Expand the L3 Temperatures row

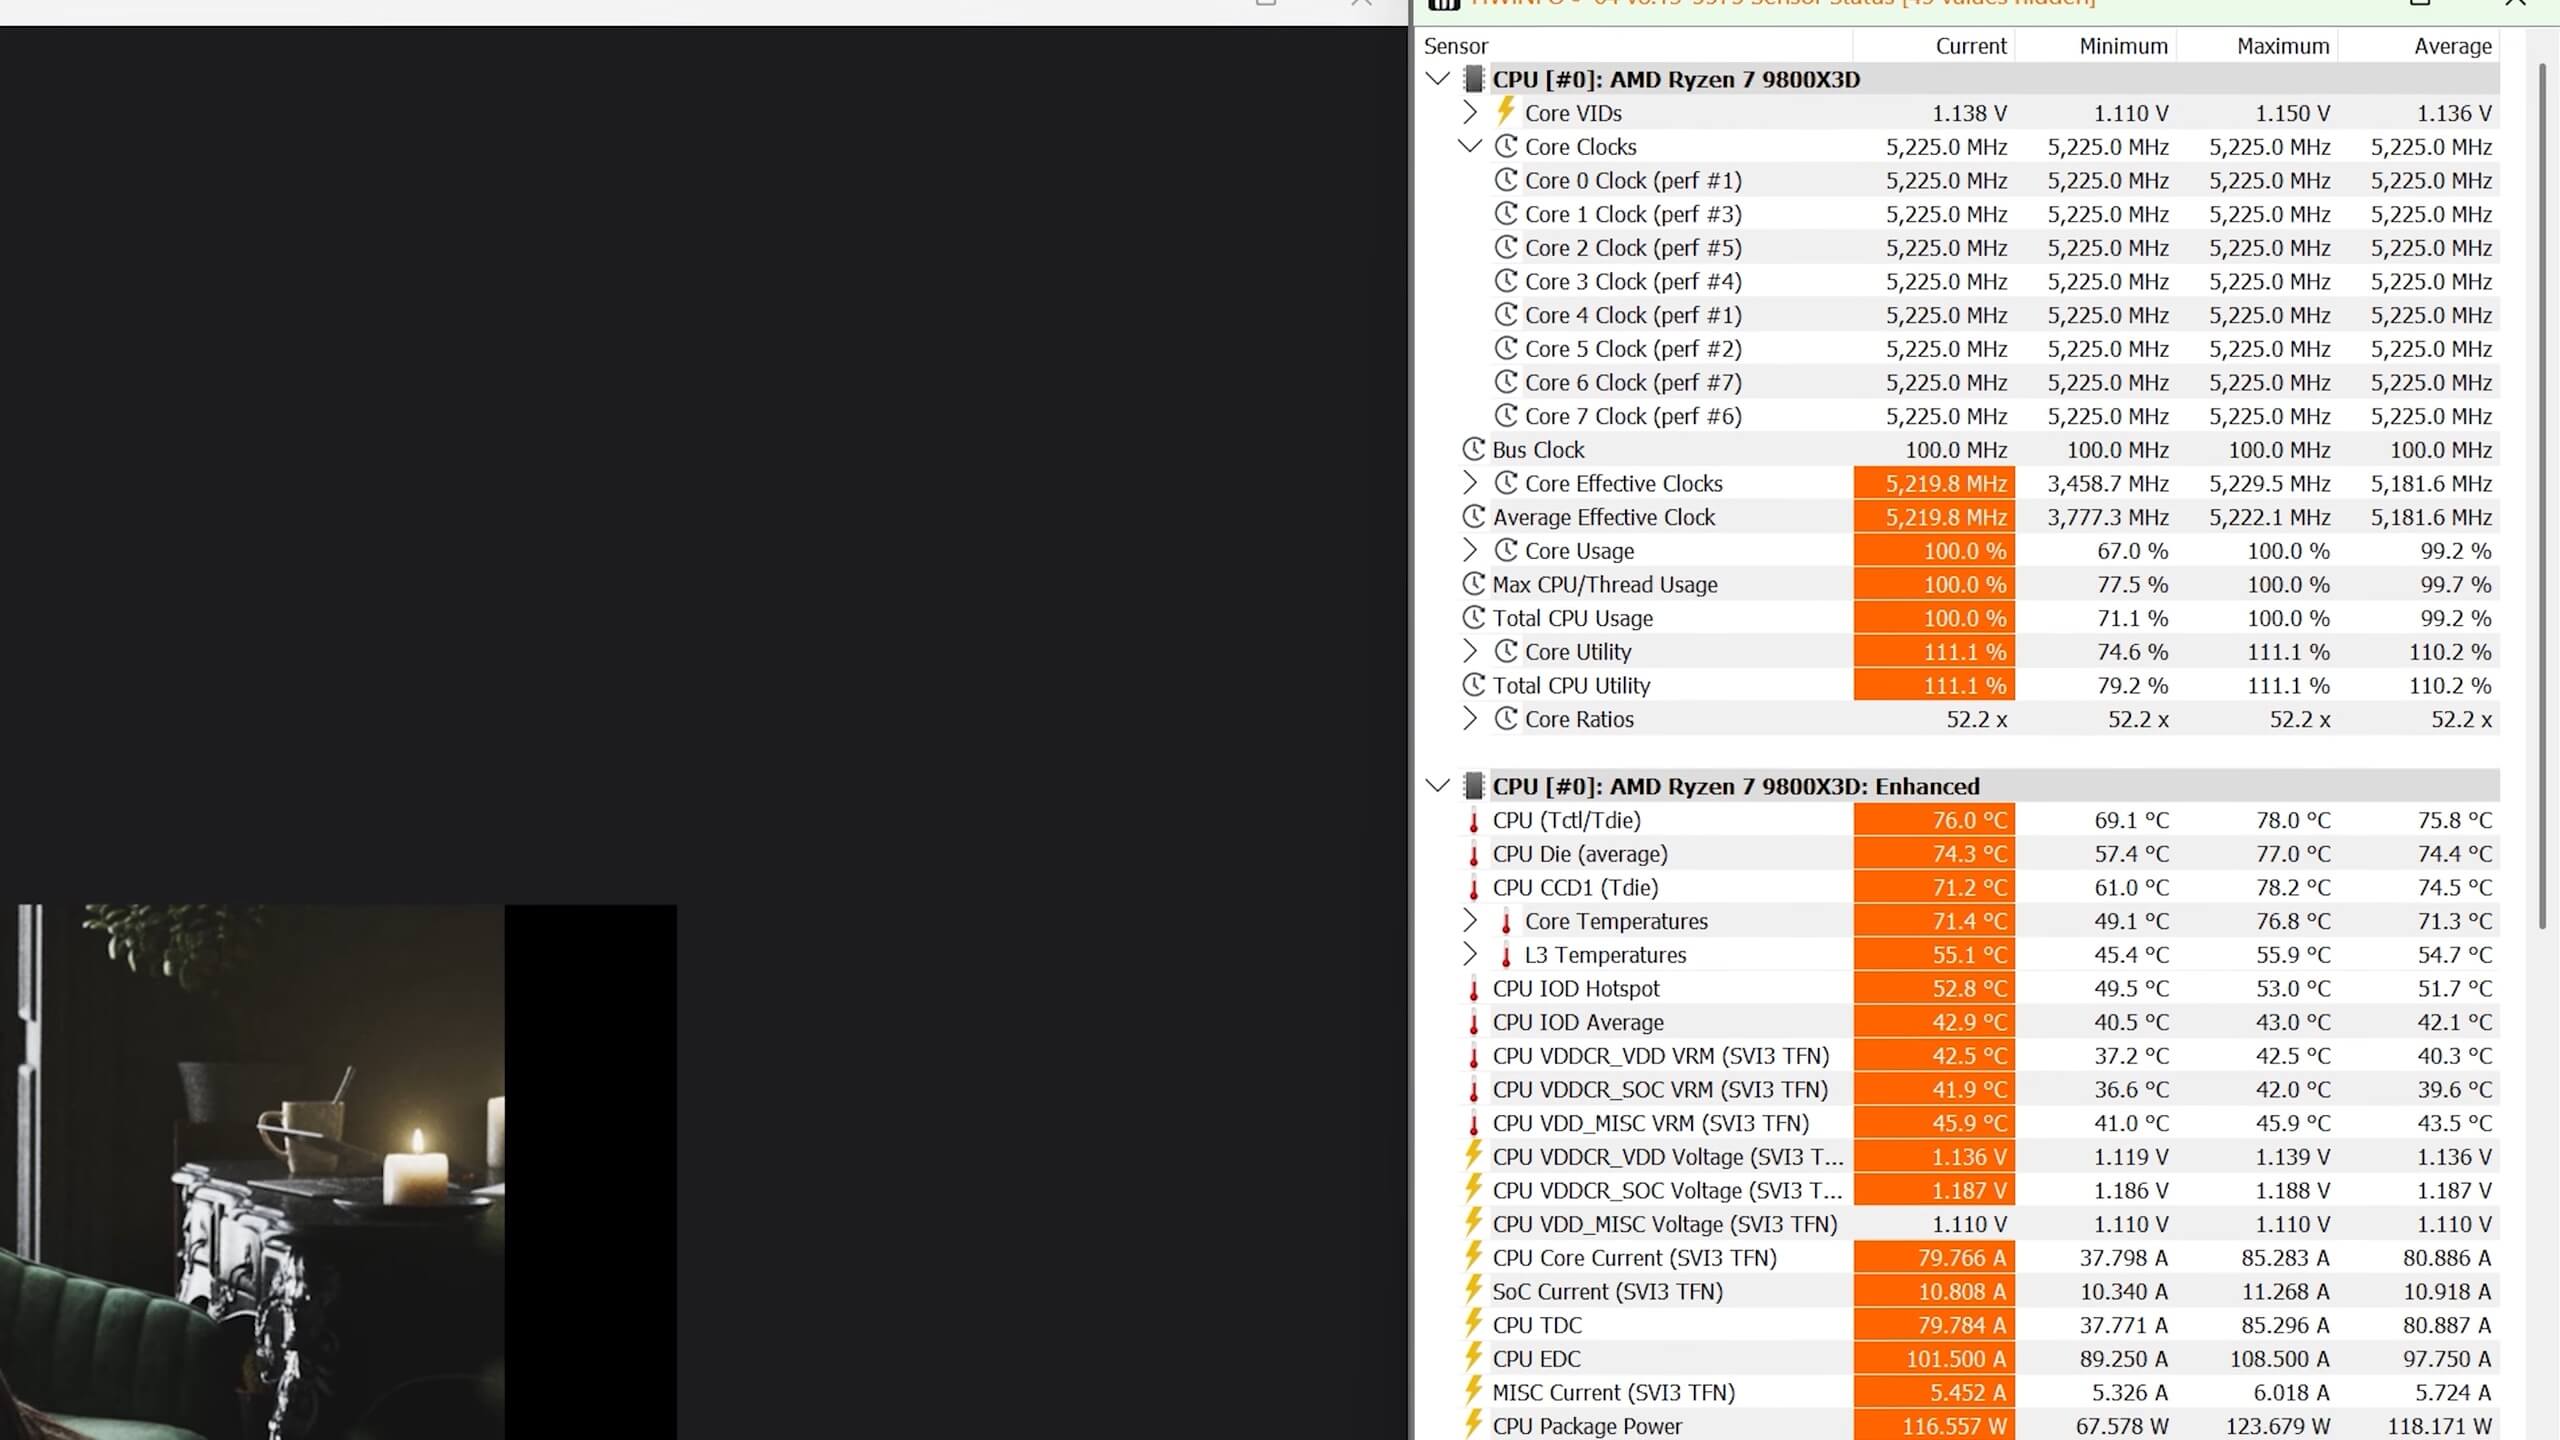1469,954
